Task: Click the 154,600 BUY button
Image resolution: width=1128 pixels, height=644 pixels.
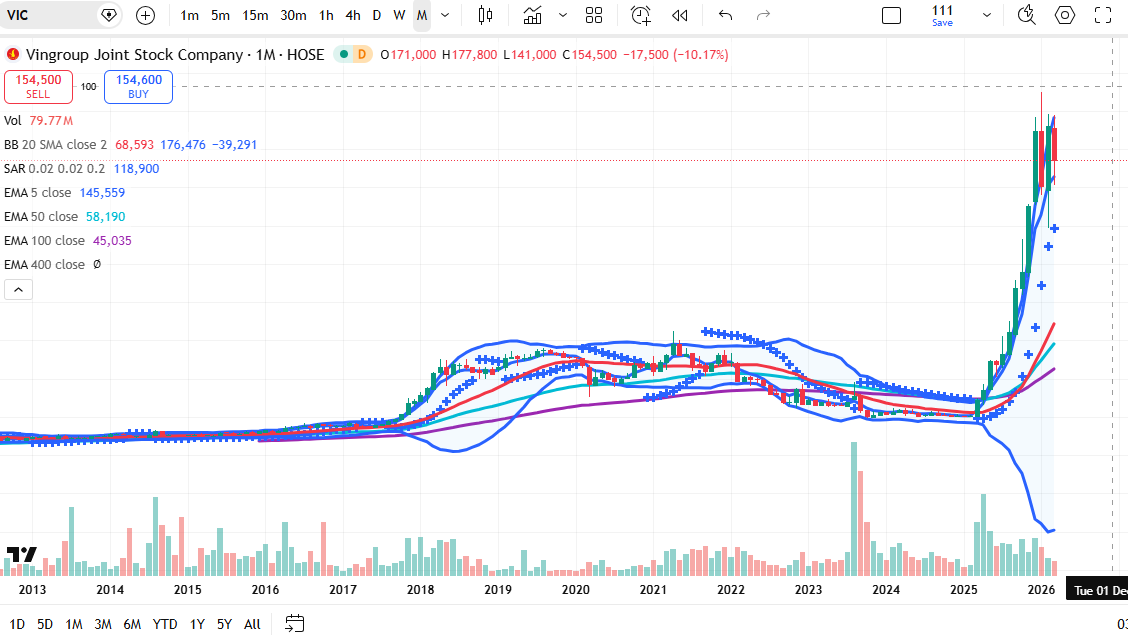Action: (139, 87)
